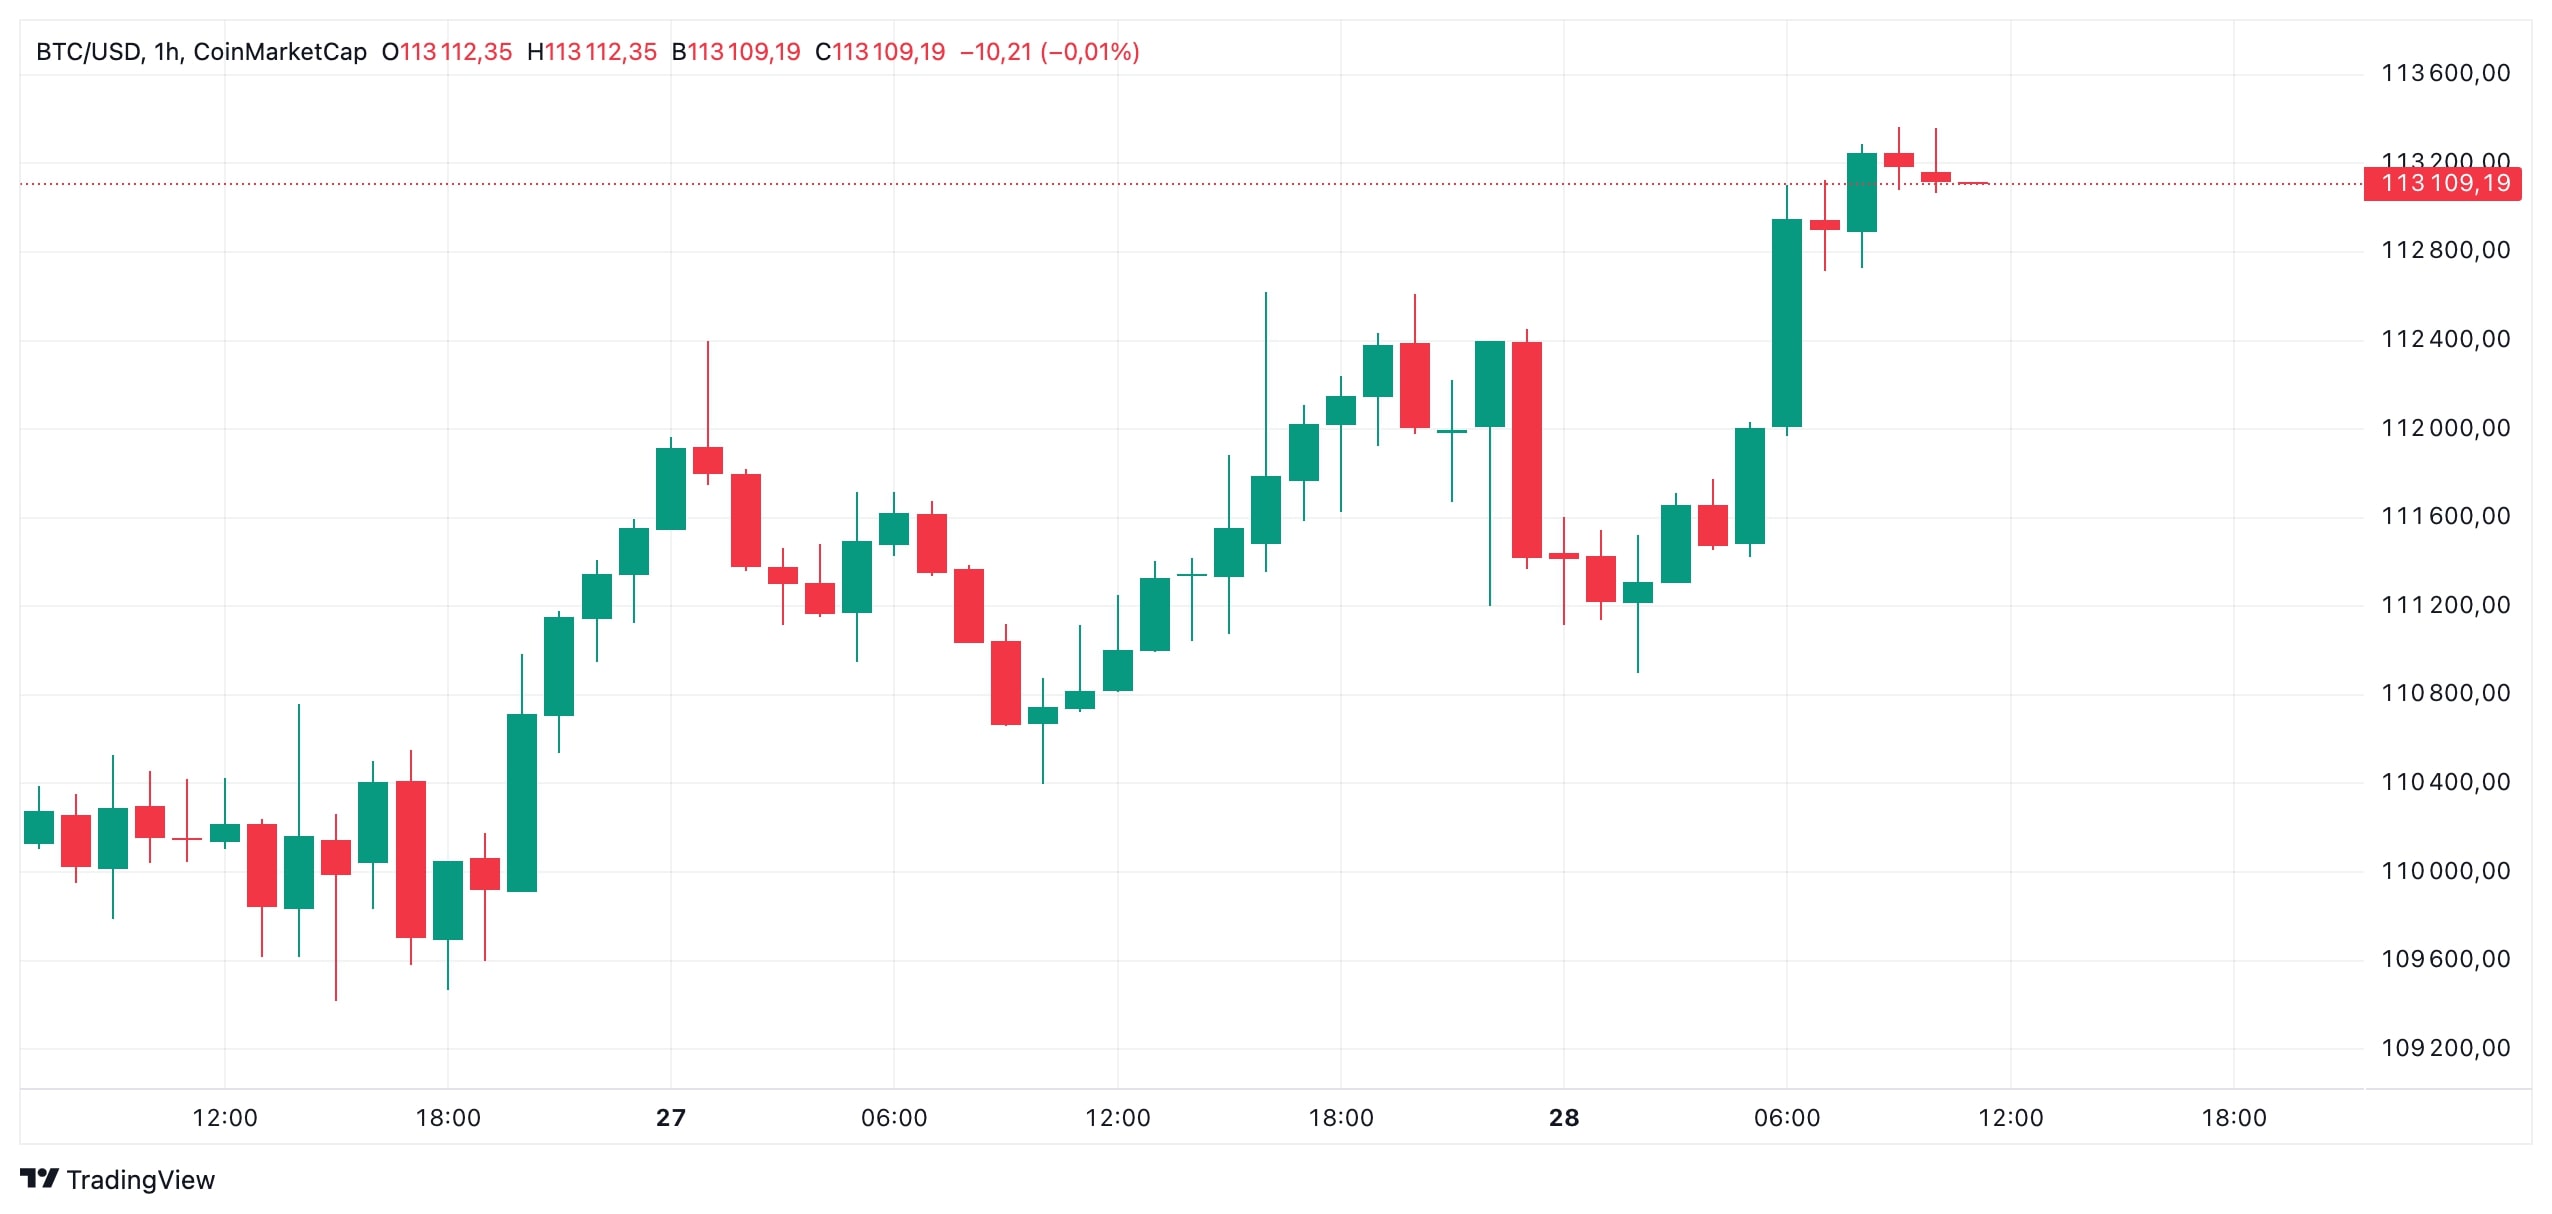Click the change value −10,21 (−0,01%)

[x=1050, y=52]
